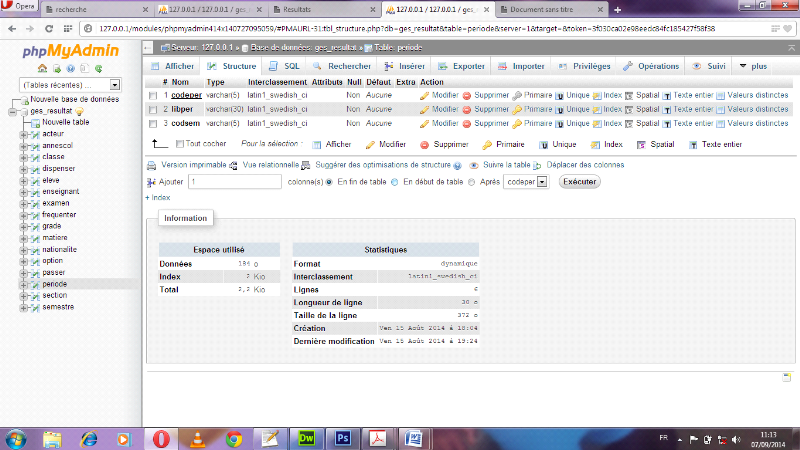This screenshot has width=800, height=450.
Task: Click the browser back arrow
Action: click(x=12, y=29)
